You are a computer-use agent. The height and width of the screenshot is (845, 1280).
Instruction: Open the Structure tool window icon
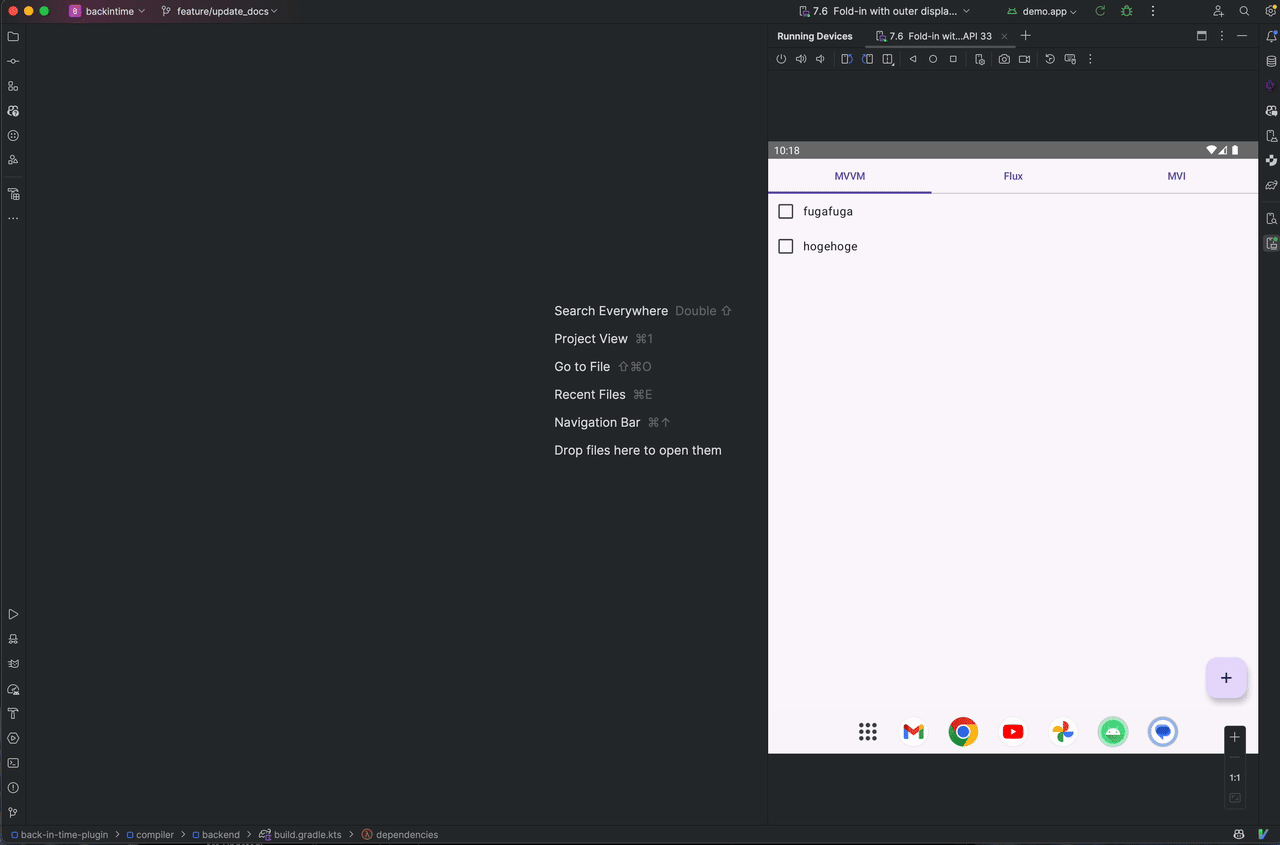tap(13, 86)
